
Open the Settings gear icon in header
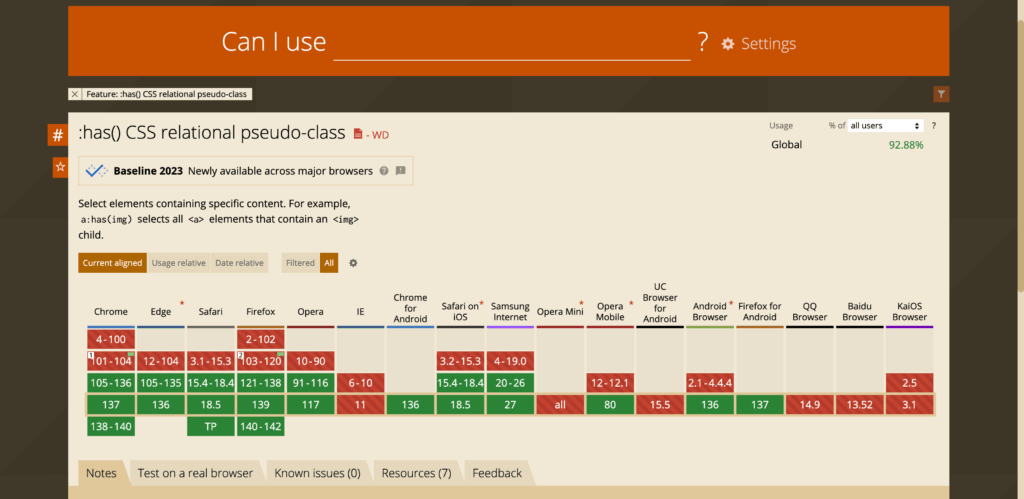pyautogui.click(x=728, y=44)
